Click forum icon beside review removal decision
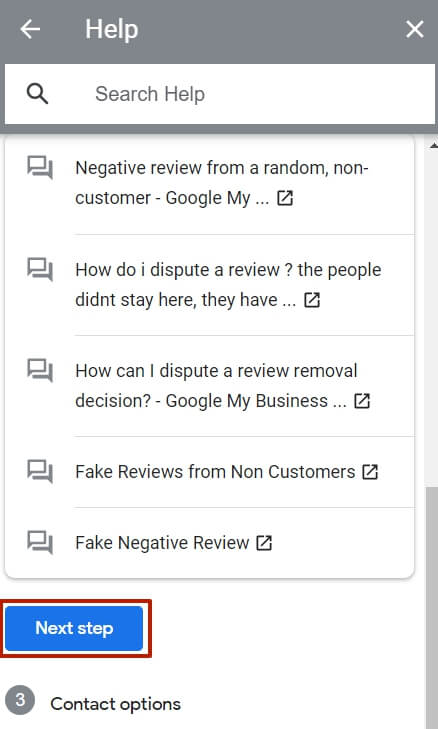This screenshot has height=729, width=438. pos(40,371)
